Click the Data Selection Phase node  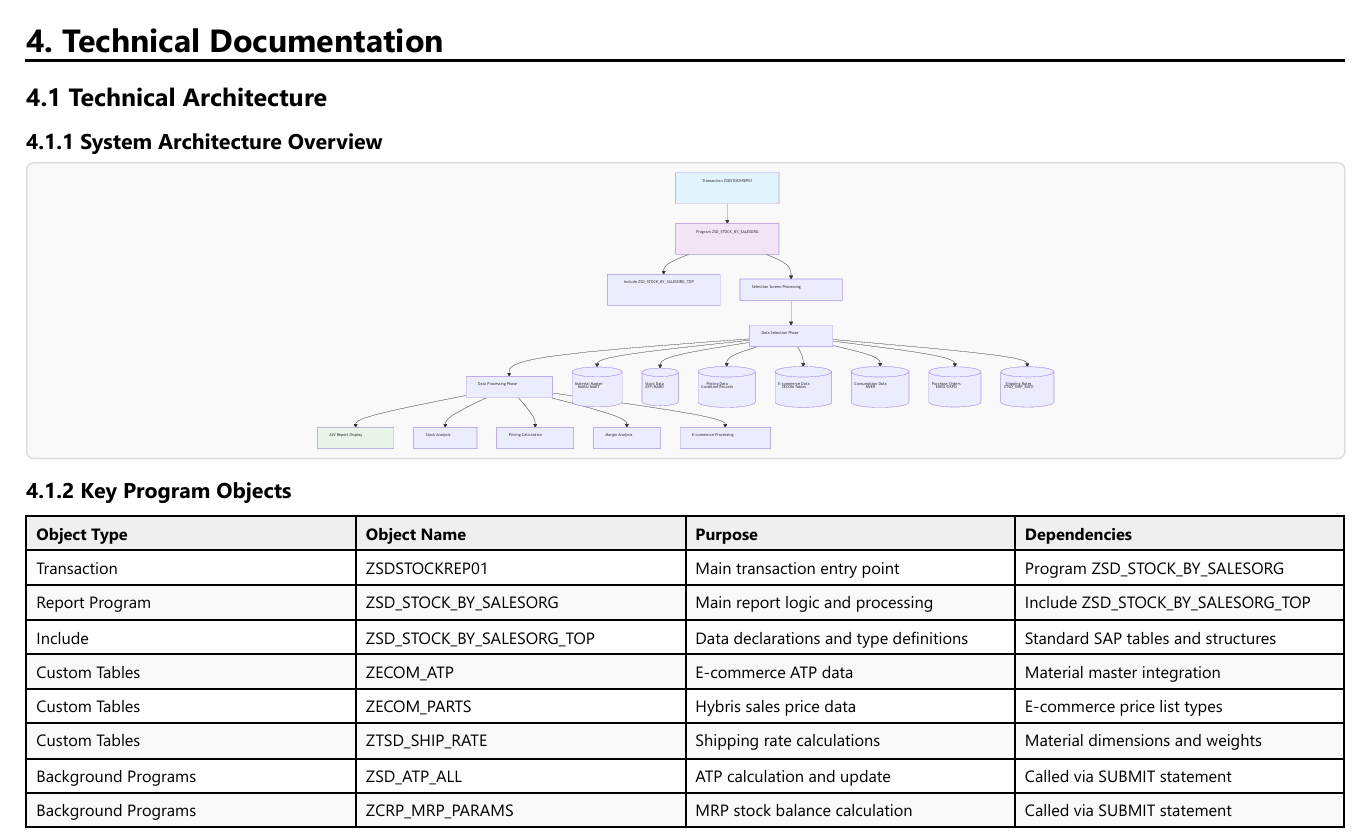click(x=790, y=335)
